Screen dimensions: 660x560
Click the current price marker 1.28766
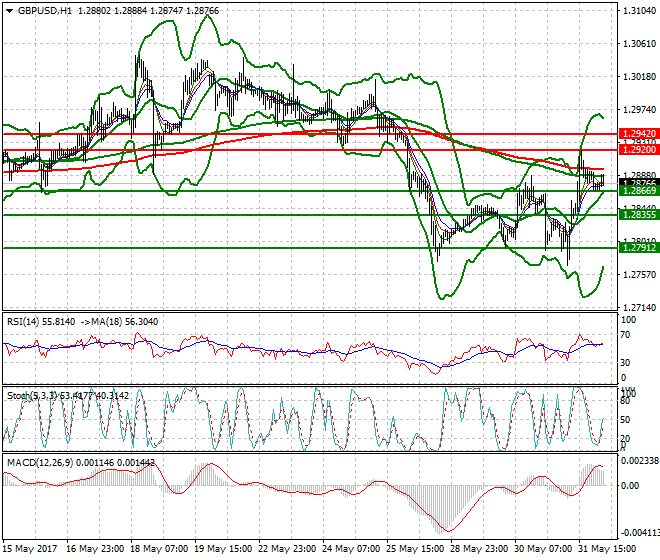(640, 183)
